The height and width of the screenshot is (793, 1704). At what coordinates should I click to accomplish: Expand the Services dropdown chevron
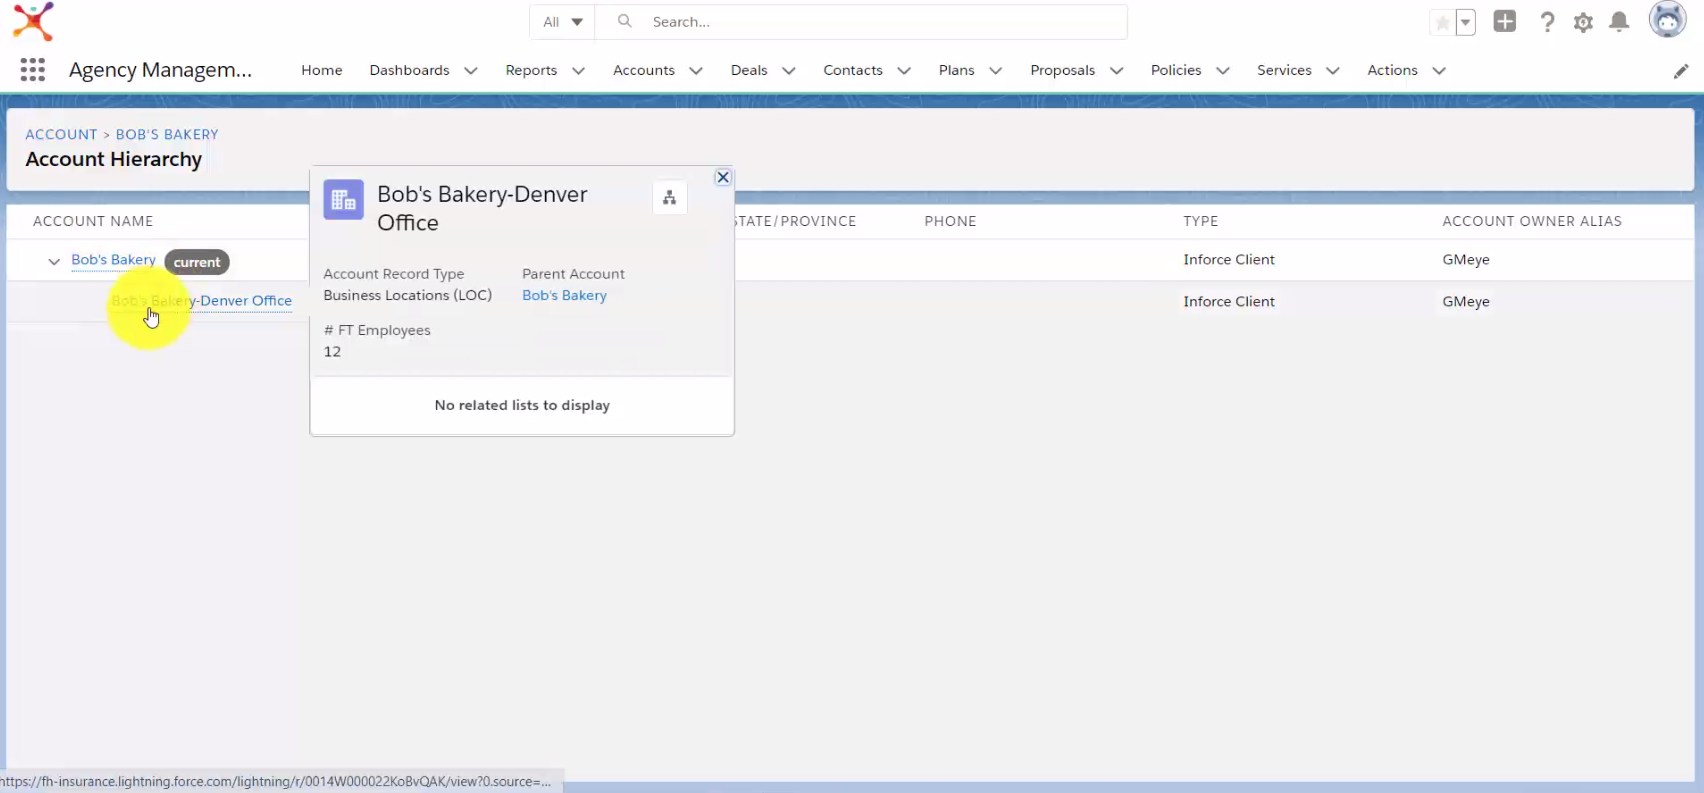(x=1333, y=71)
